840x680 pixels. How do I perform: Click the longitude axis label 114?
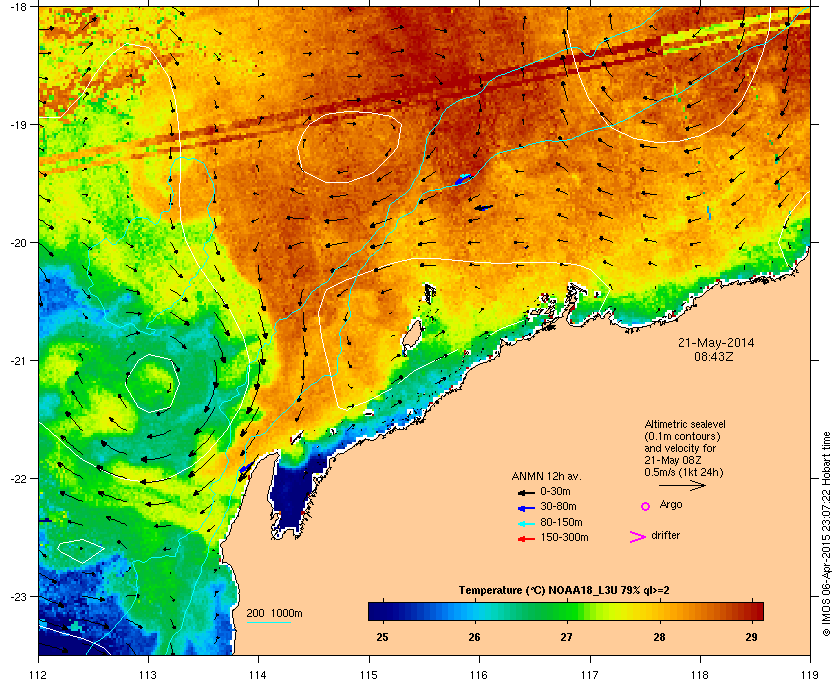tap(258, 675)
